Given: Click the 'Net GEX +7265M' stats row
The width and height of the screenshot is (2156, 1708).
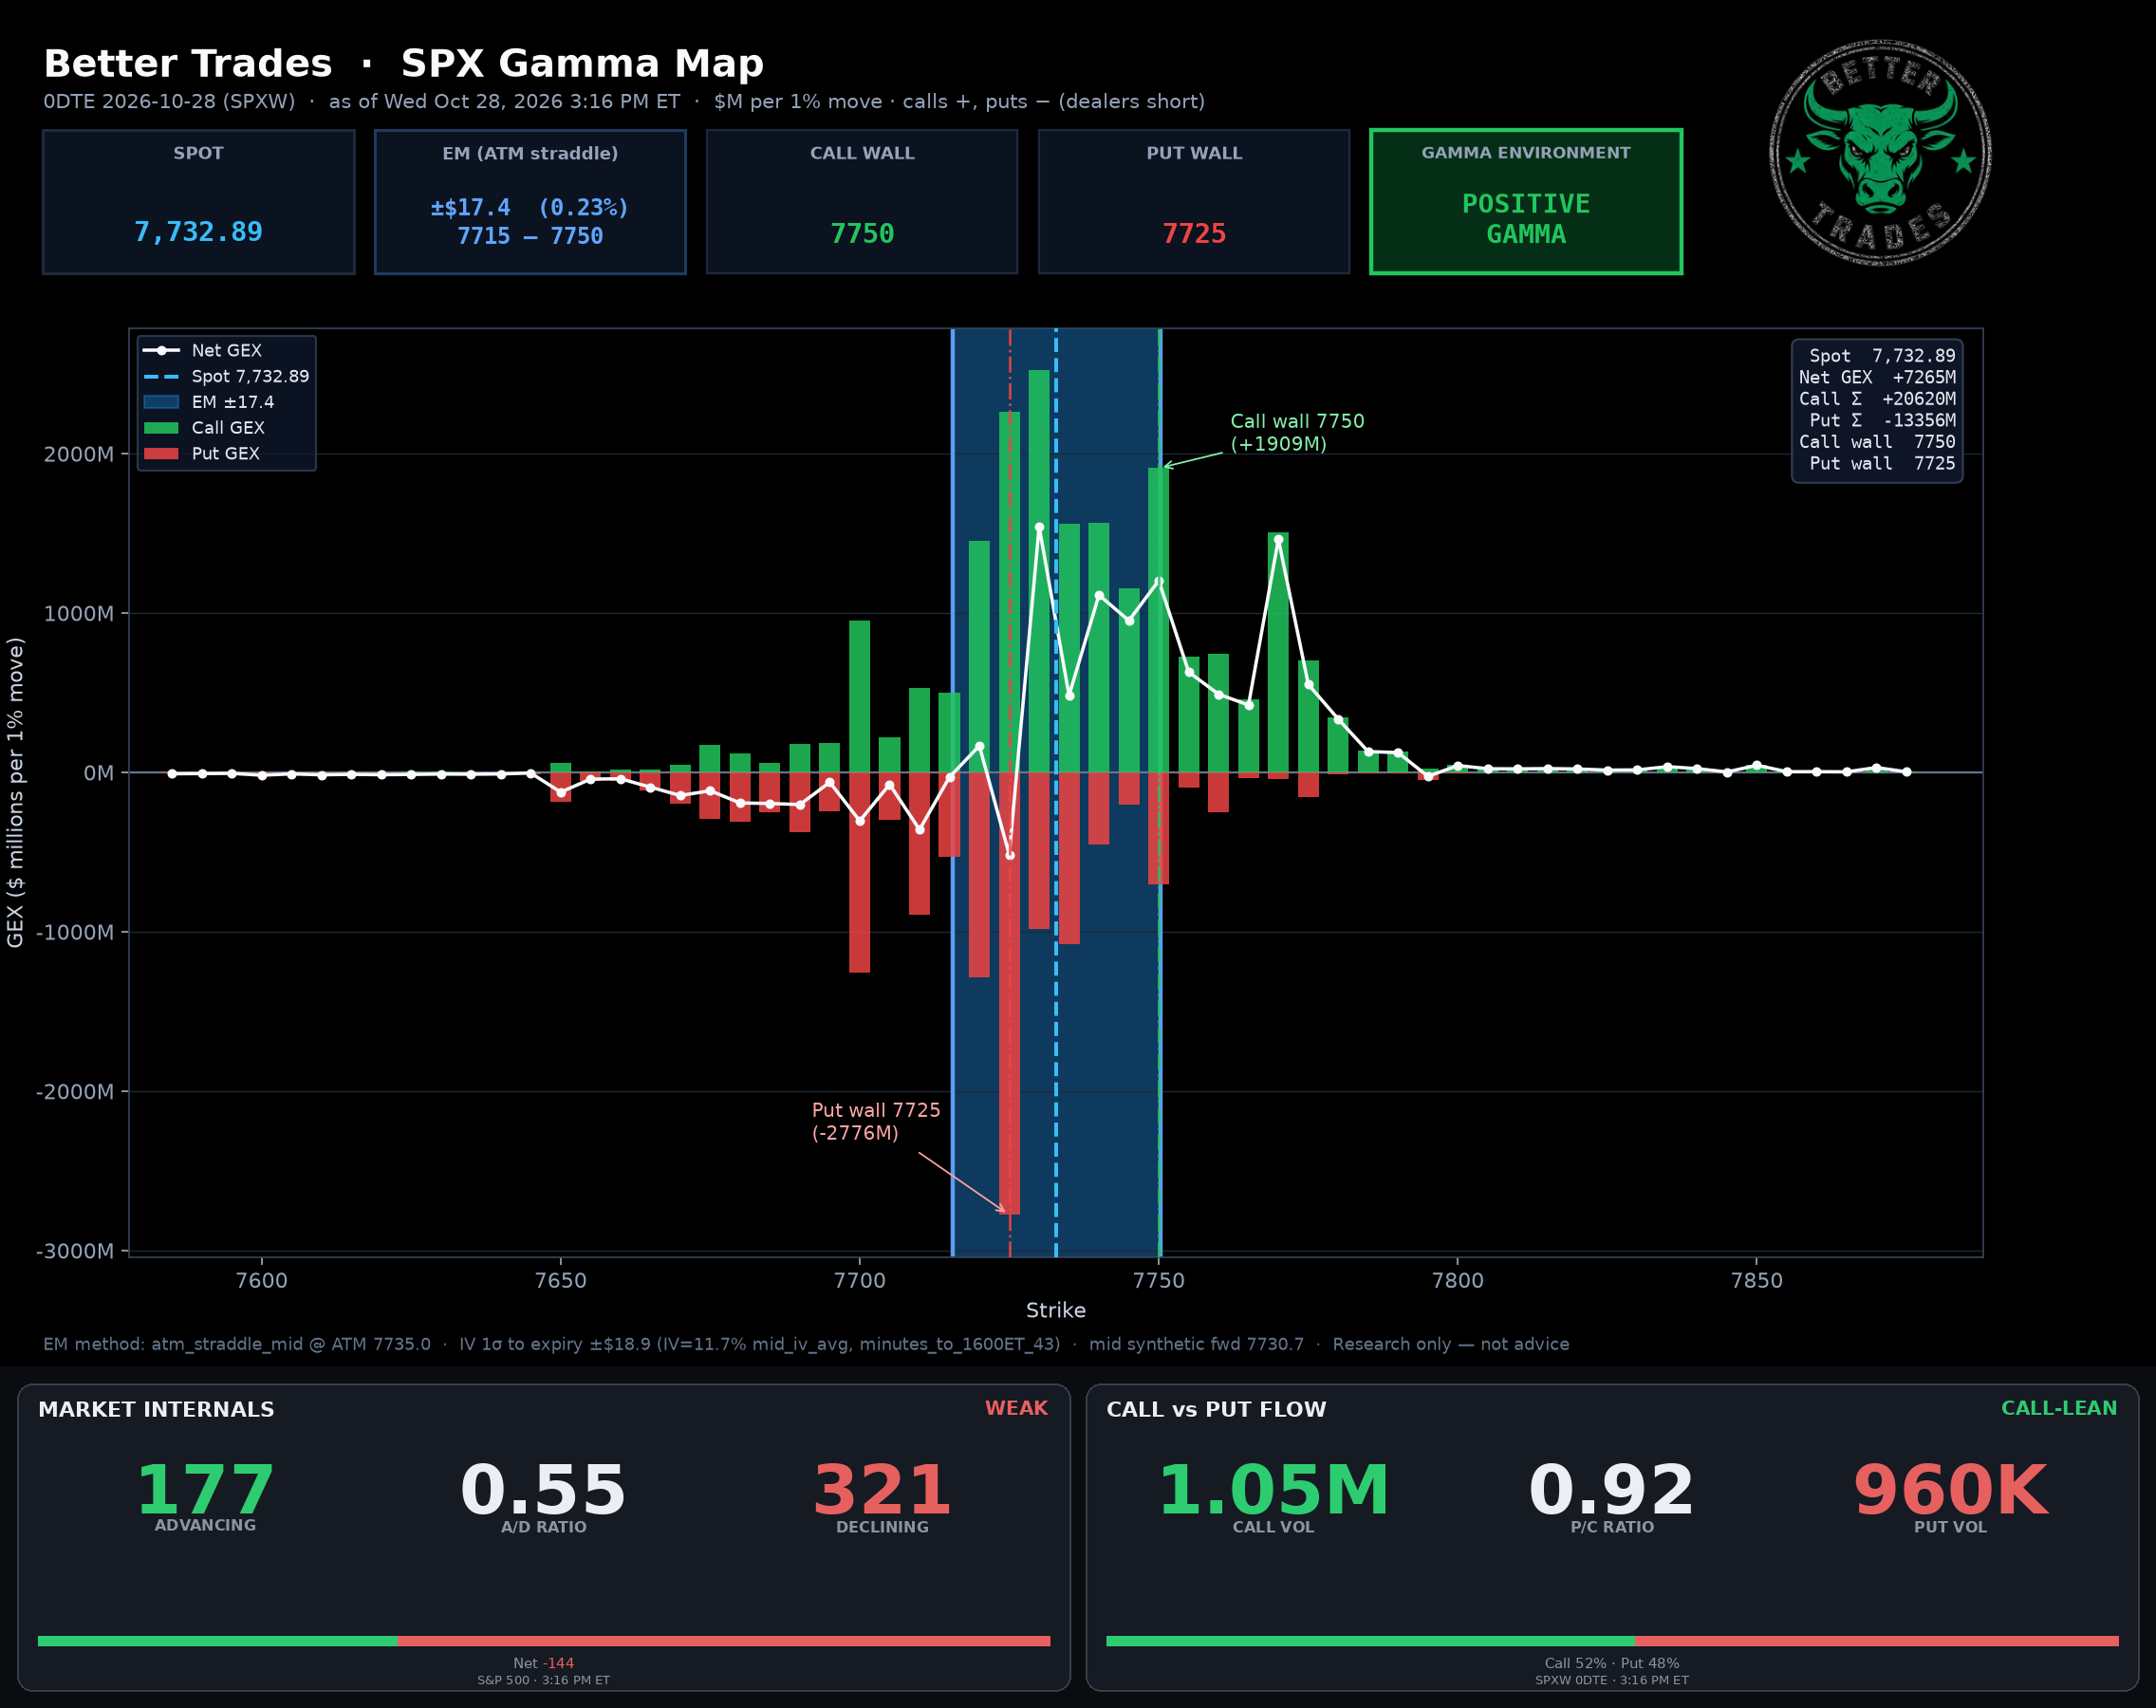Looking at the screenshot, I should [x=1877, y=377].
